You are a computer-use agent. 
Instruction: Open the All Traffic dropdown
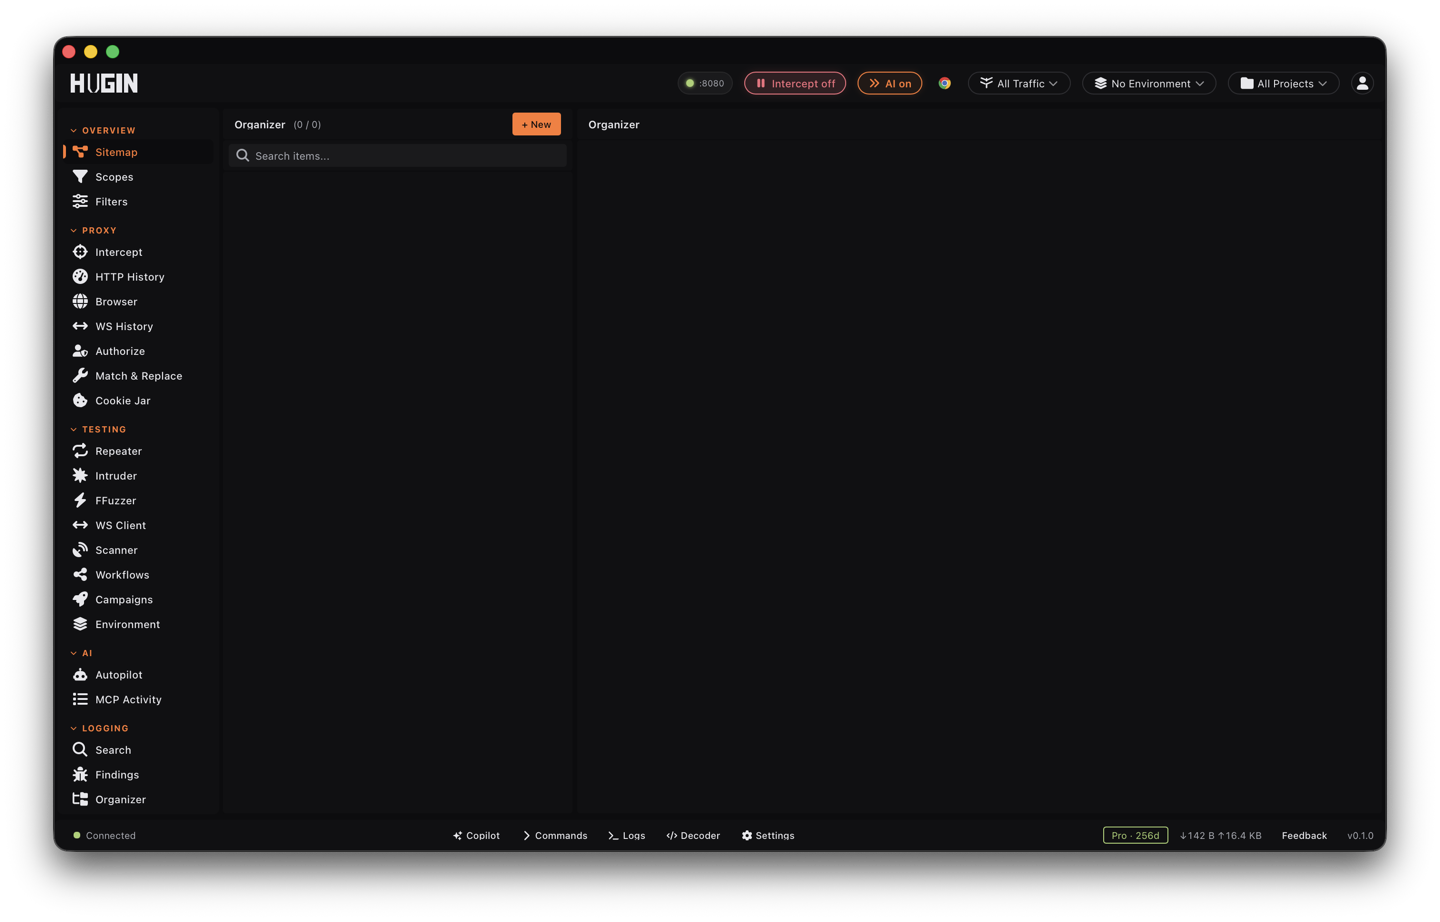1019,83
